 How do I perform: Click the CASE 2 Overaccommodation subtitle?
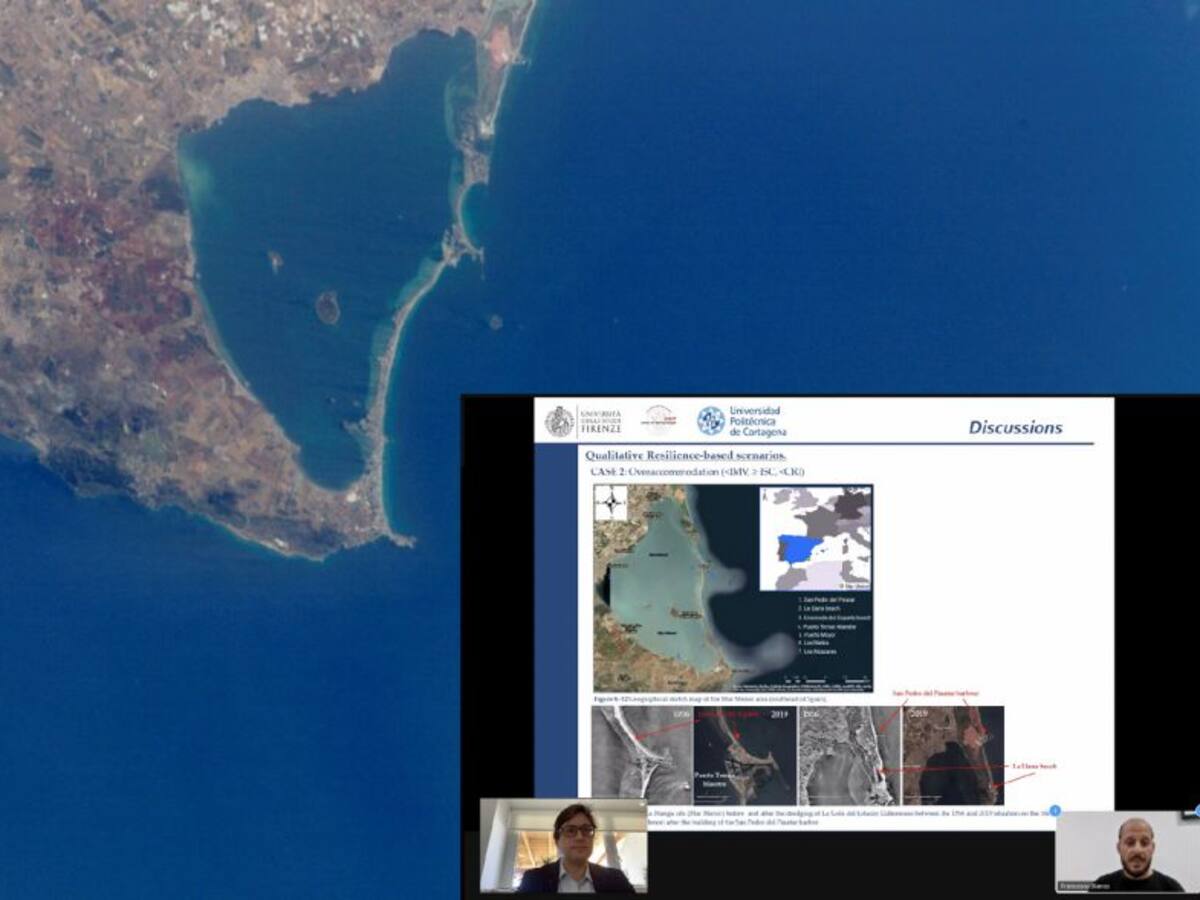695,472
